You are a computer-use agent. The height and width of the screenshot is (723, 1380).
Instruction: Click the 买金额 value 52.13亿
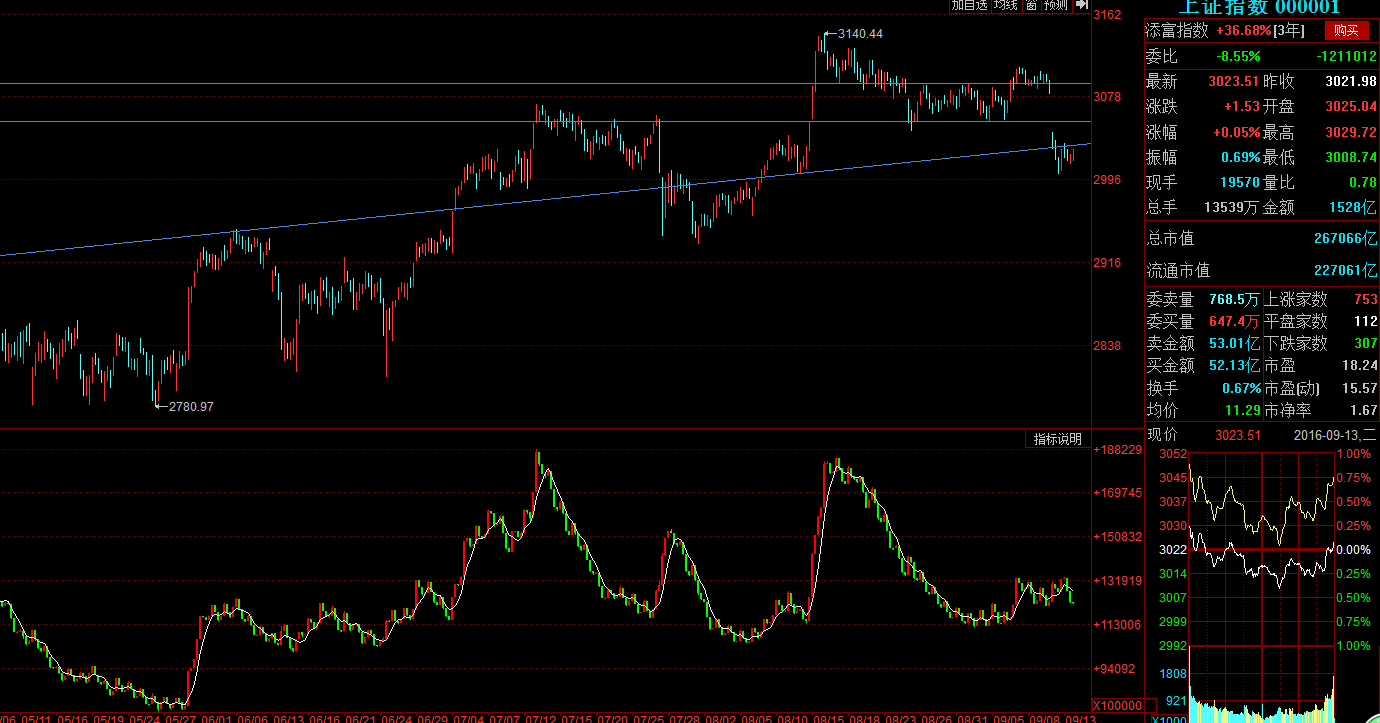(1235, 365)
